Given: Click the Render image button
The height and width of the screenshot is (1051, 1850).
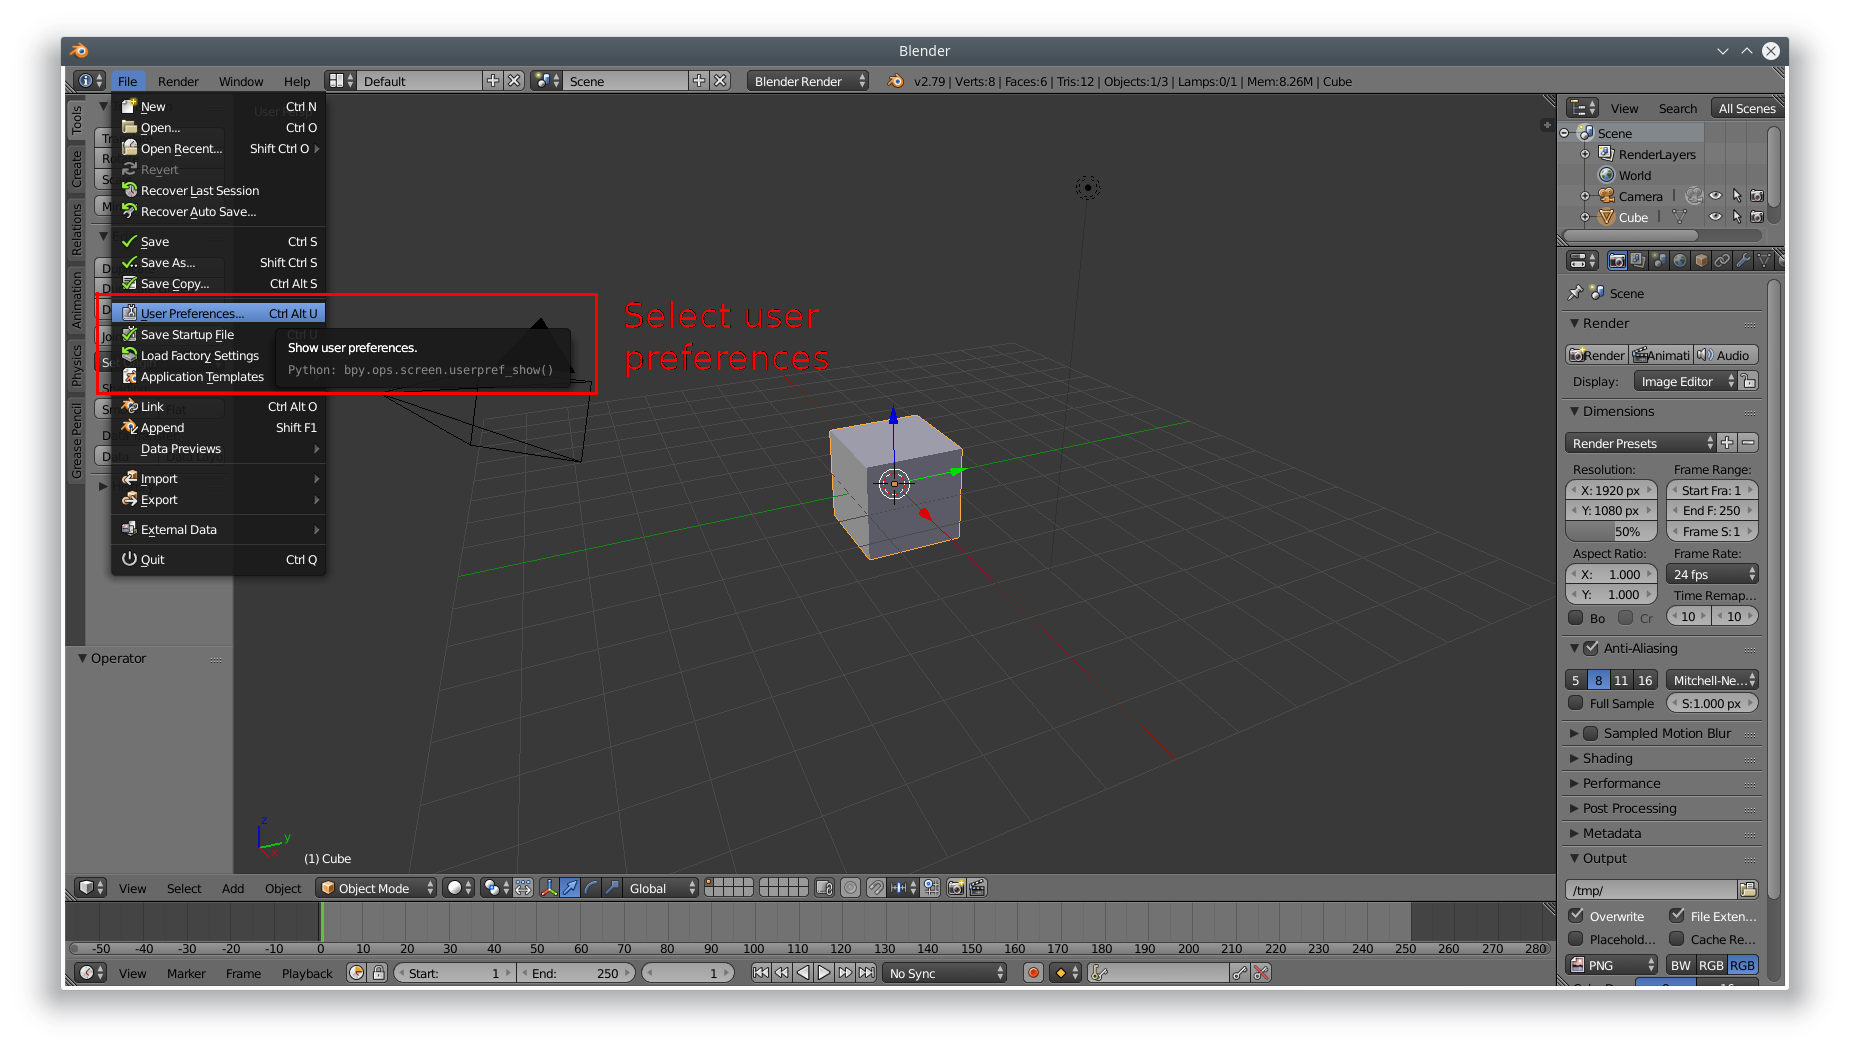Looking at the screenshot, I should coord(1597,355).
